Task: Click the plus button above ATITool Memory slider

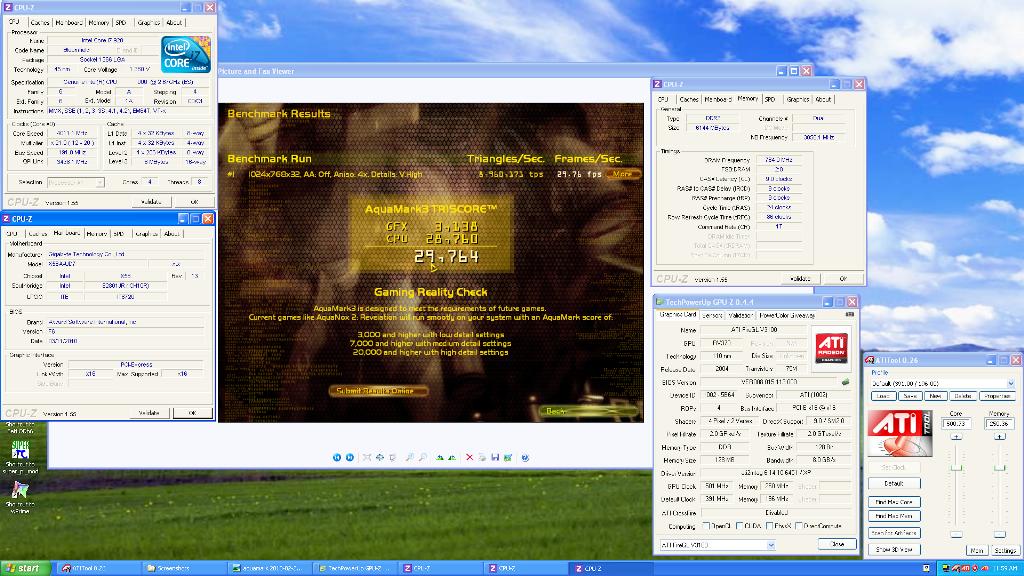Action: pyautogui.click(x=1000, y=436)
